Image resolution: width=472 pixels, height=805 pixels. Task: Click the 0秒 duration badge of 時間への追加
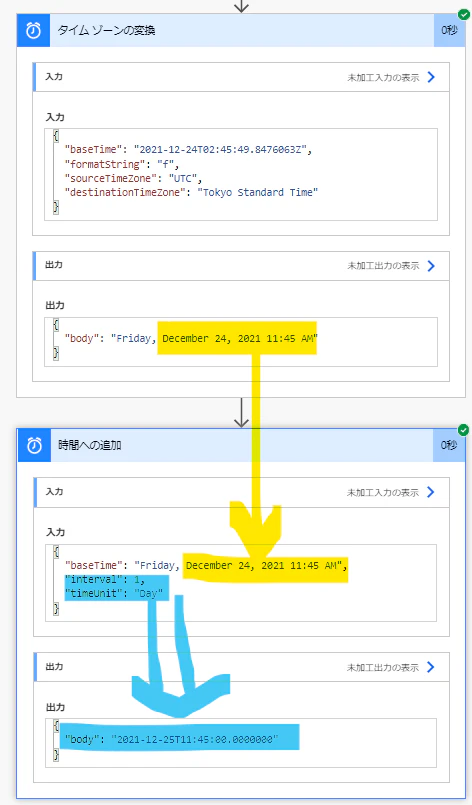coord(449,445)
